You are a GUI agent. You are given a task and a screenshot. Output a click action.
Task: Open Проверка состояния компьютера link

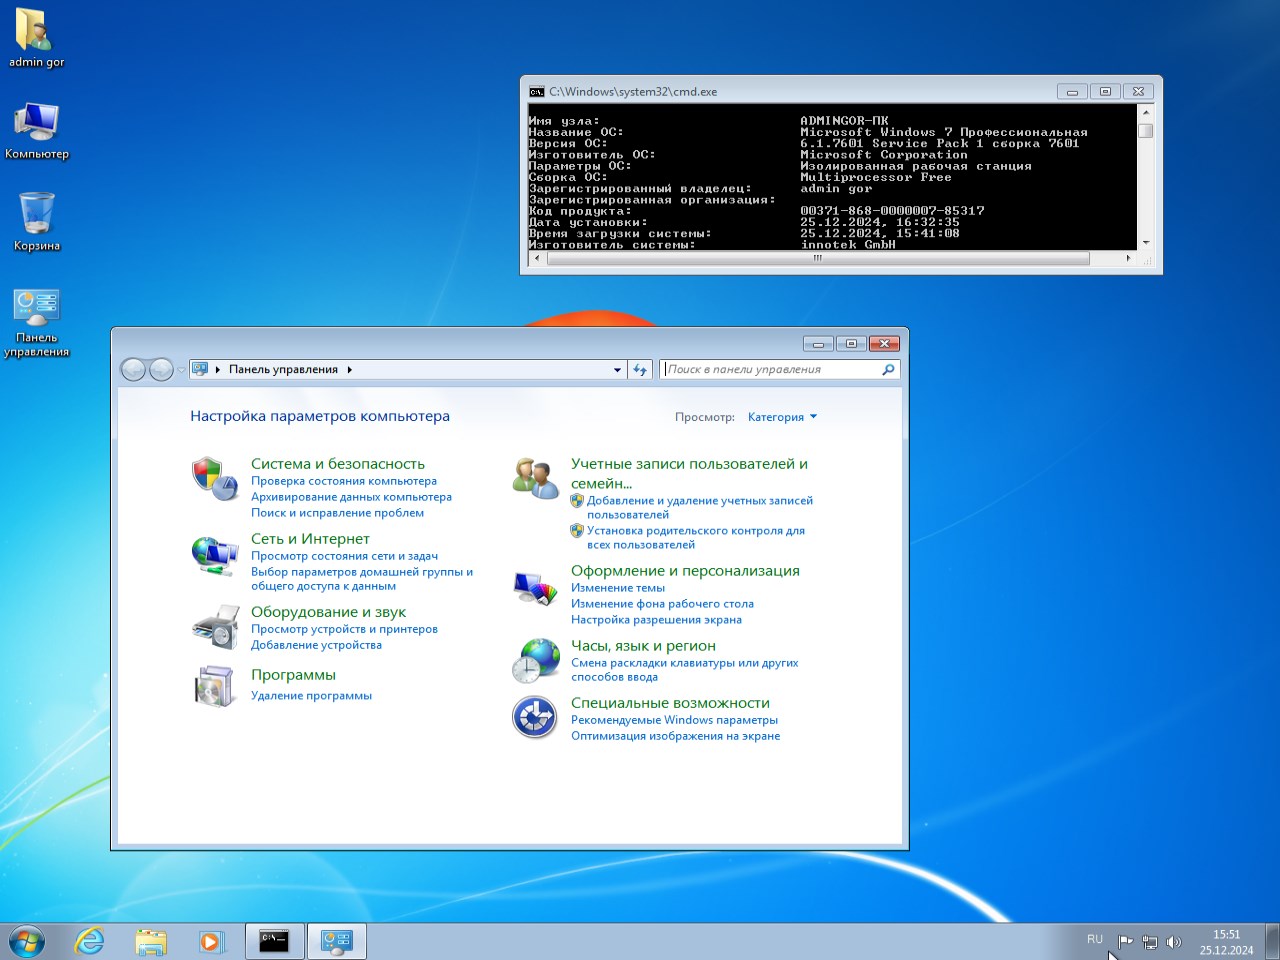pyautogui.click(x=344, y=481)
